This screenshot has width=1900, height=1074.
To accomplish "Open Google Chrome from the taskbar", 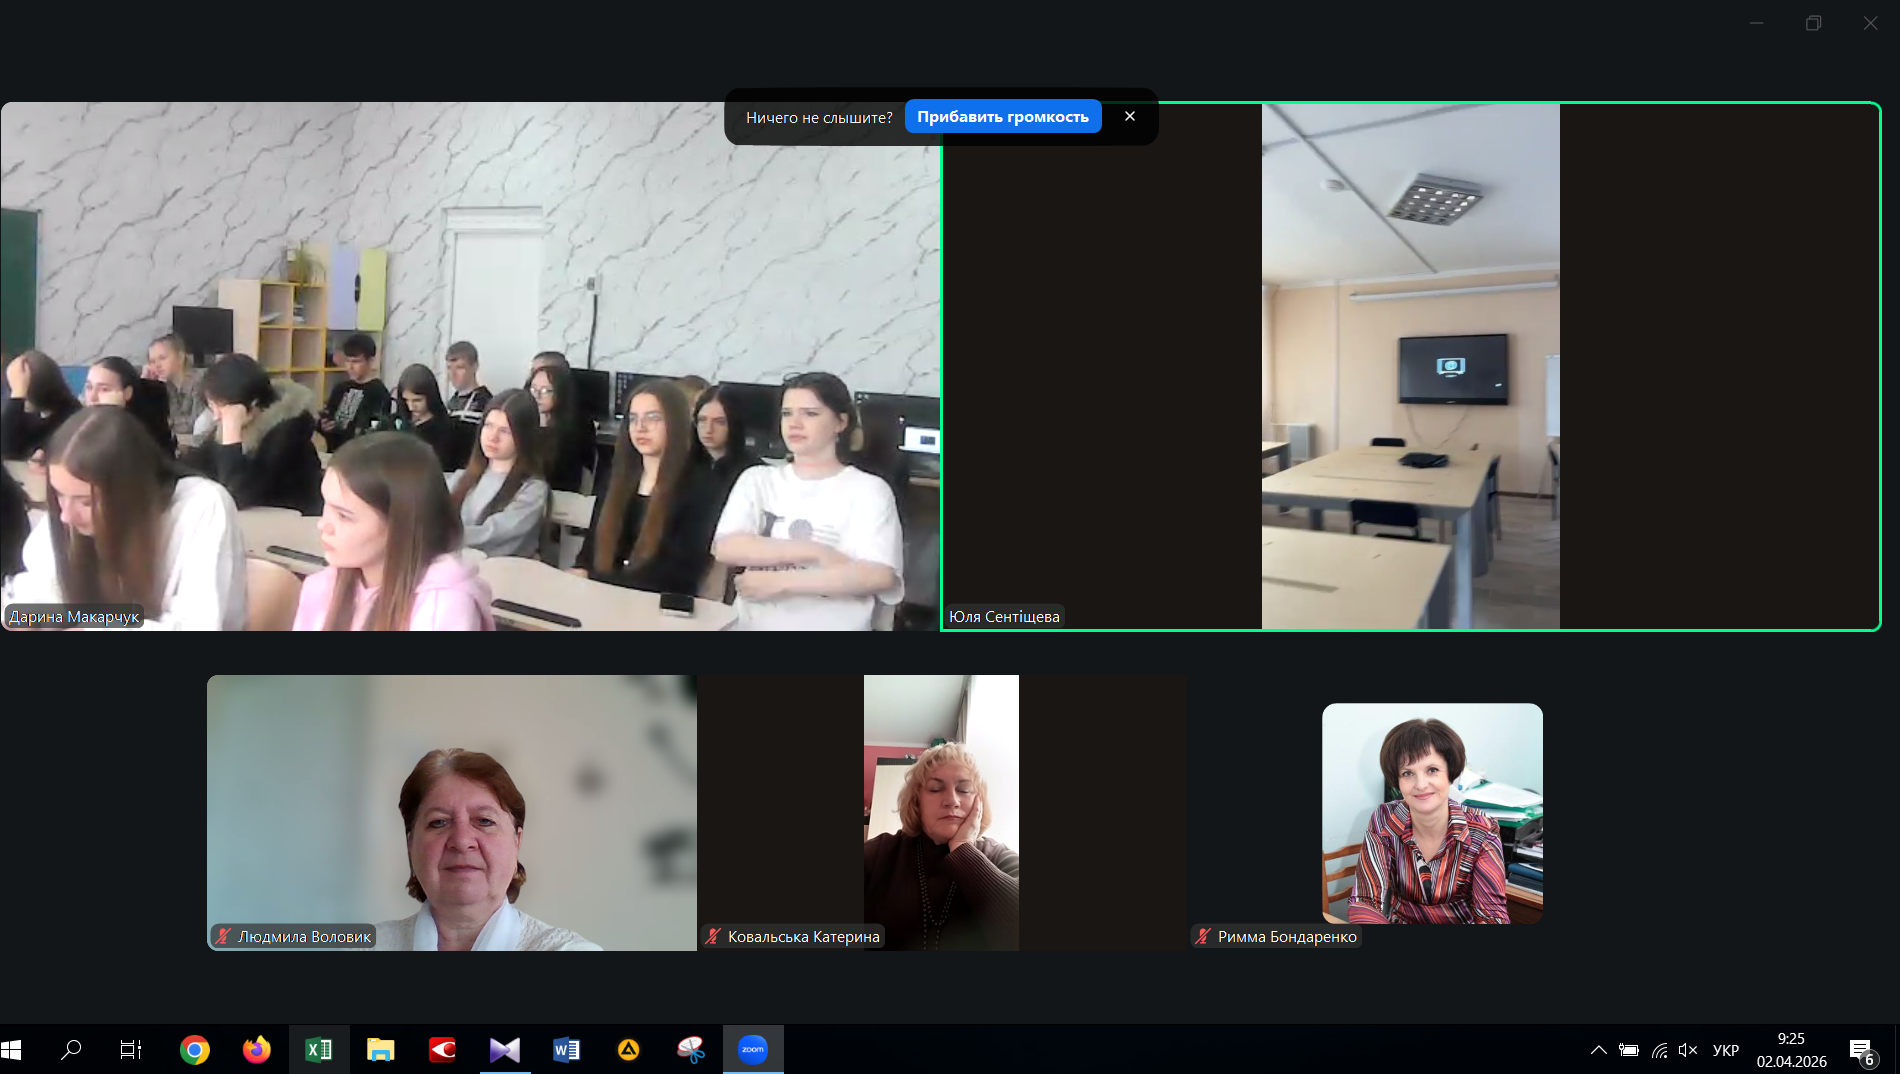I will (195, 1049).
